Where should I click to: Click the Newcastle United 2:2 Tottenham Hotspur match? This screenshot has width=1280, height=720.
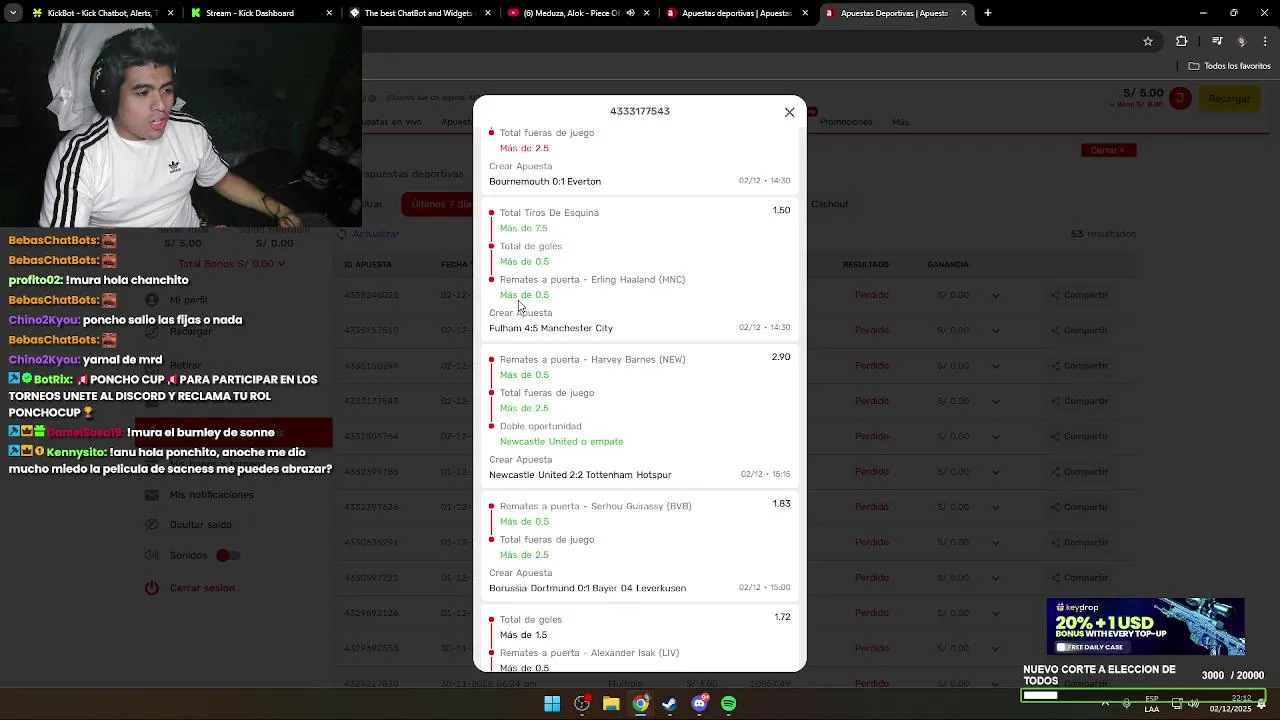pos(580,475)
